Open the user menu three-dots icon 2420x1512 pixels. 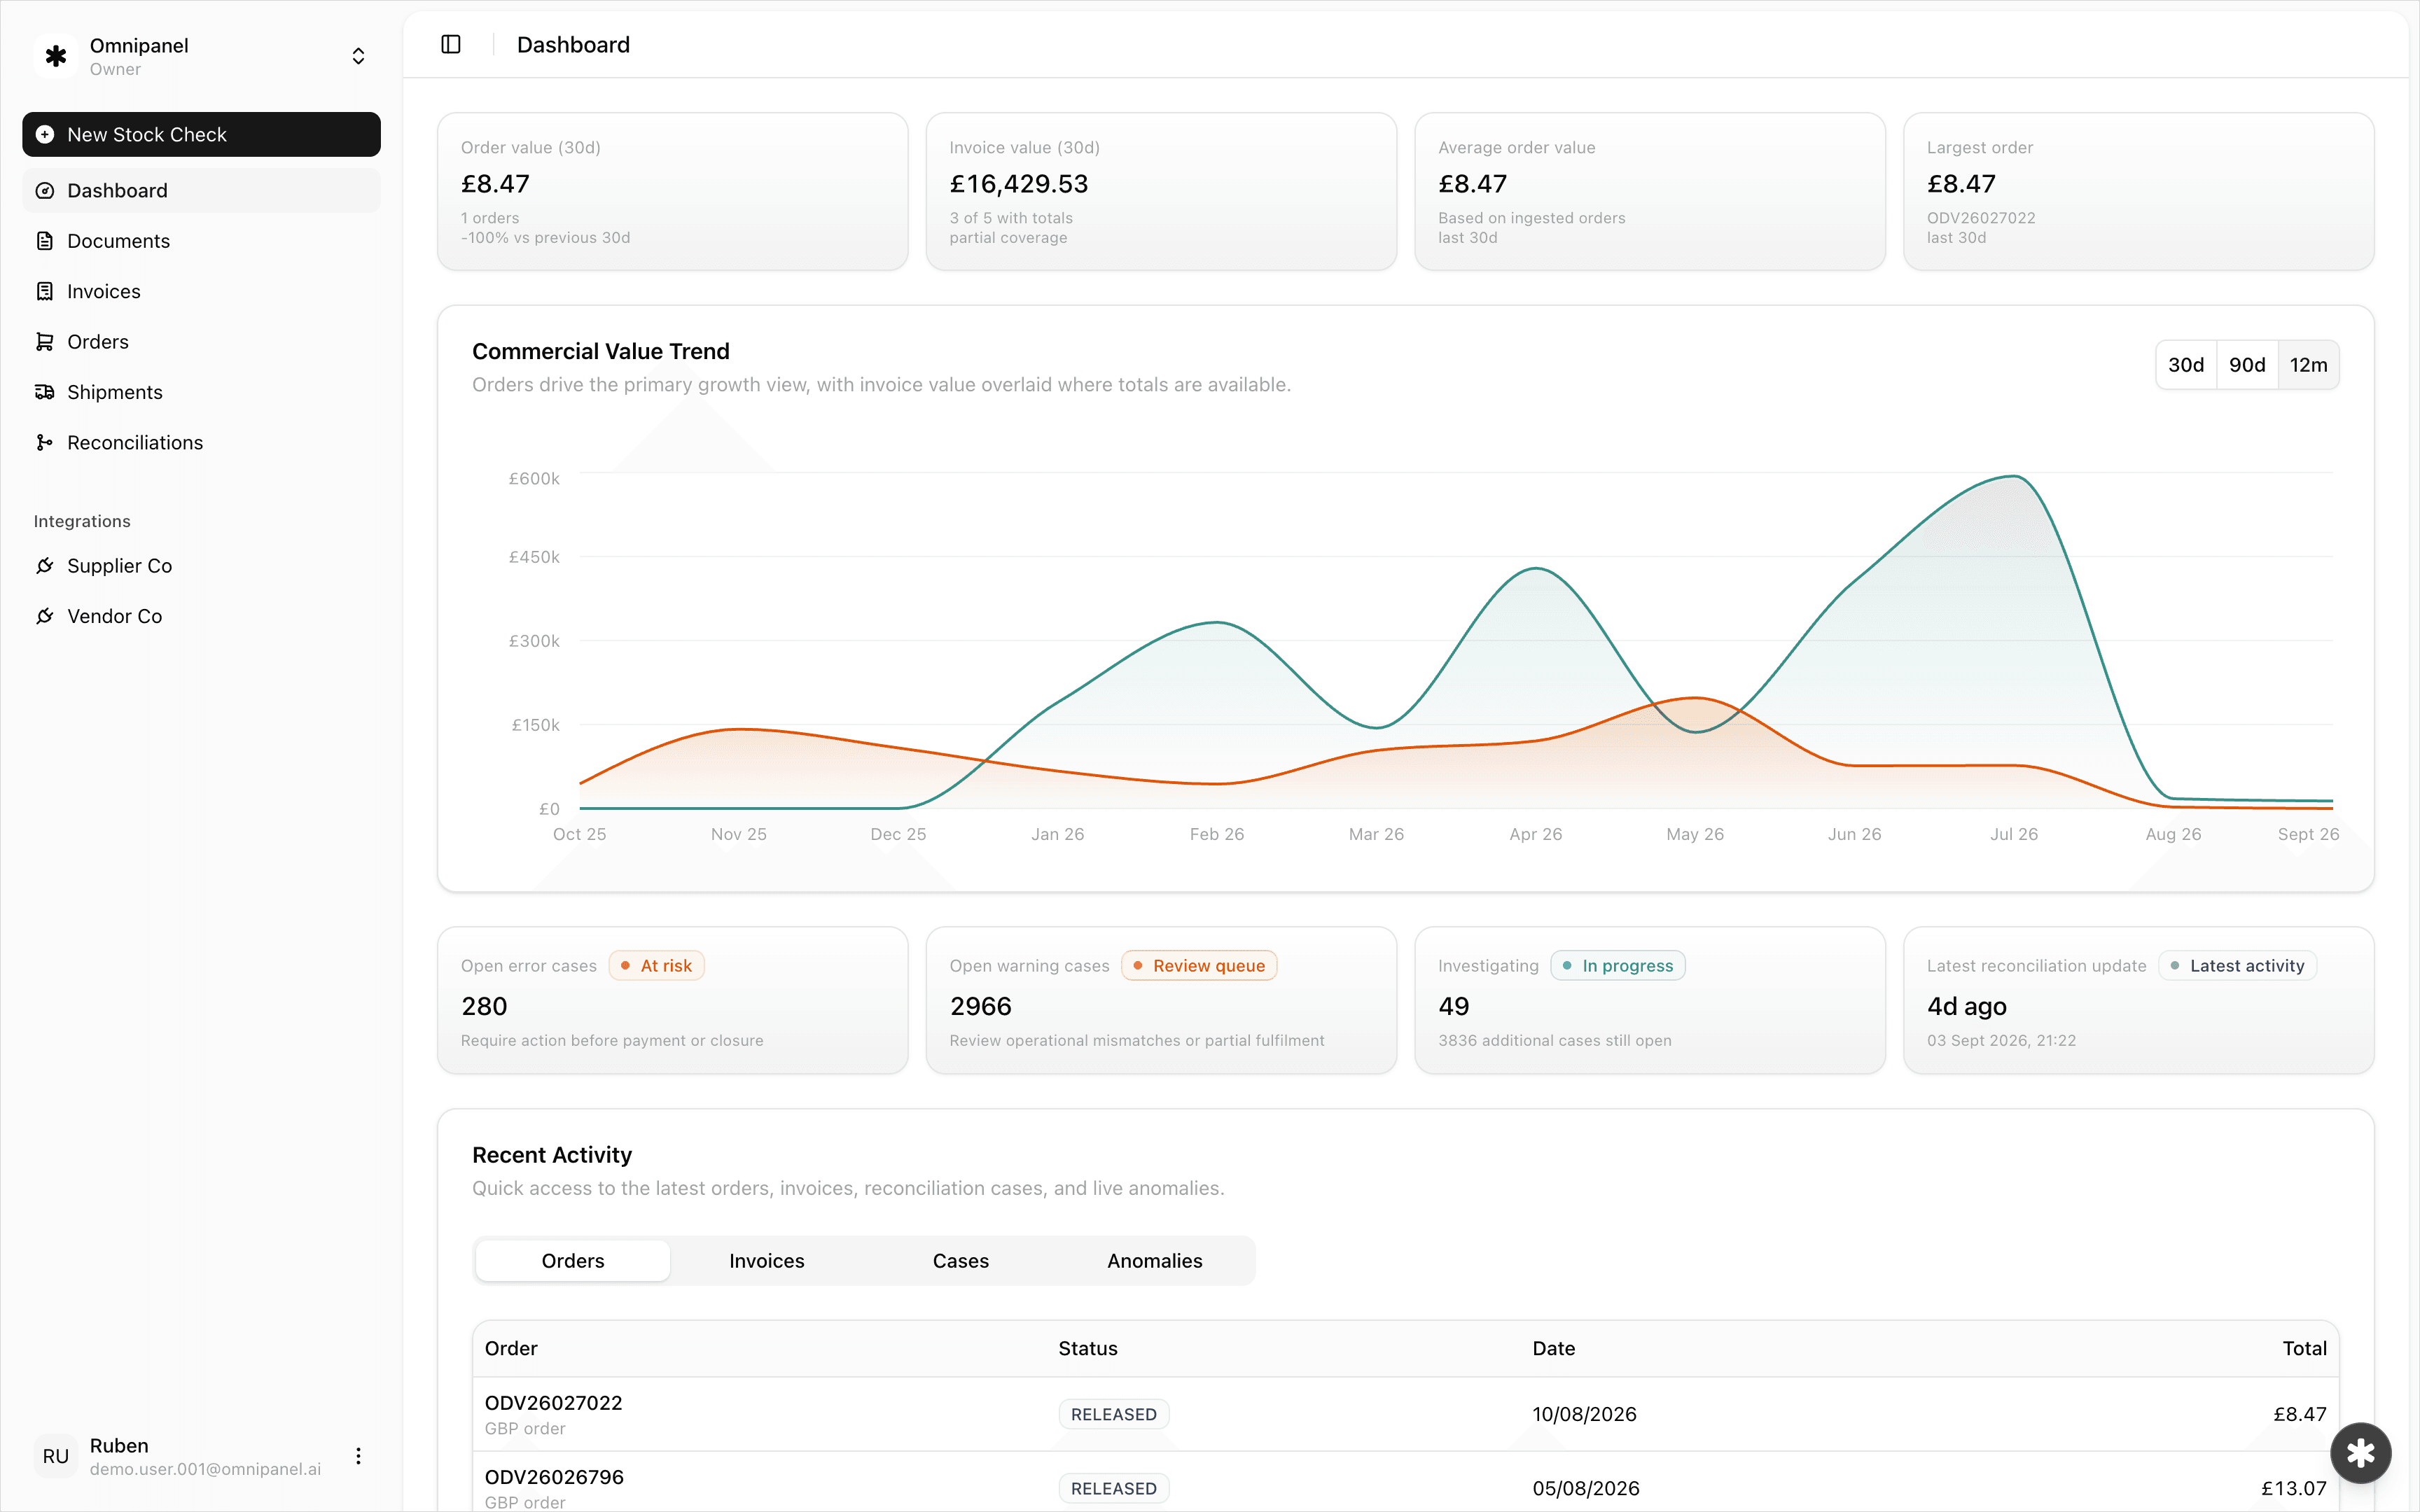click(358, 1456)
